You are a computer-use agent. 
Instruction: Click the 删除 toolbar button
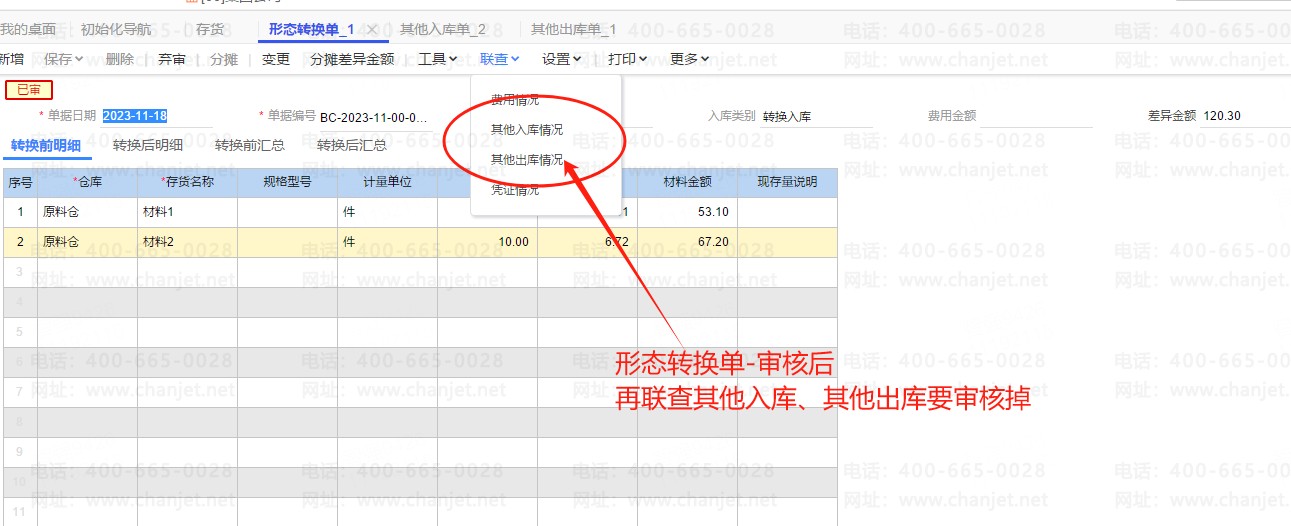coord(120,59)
